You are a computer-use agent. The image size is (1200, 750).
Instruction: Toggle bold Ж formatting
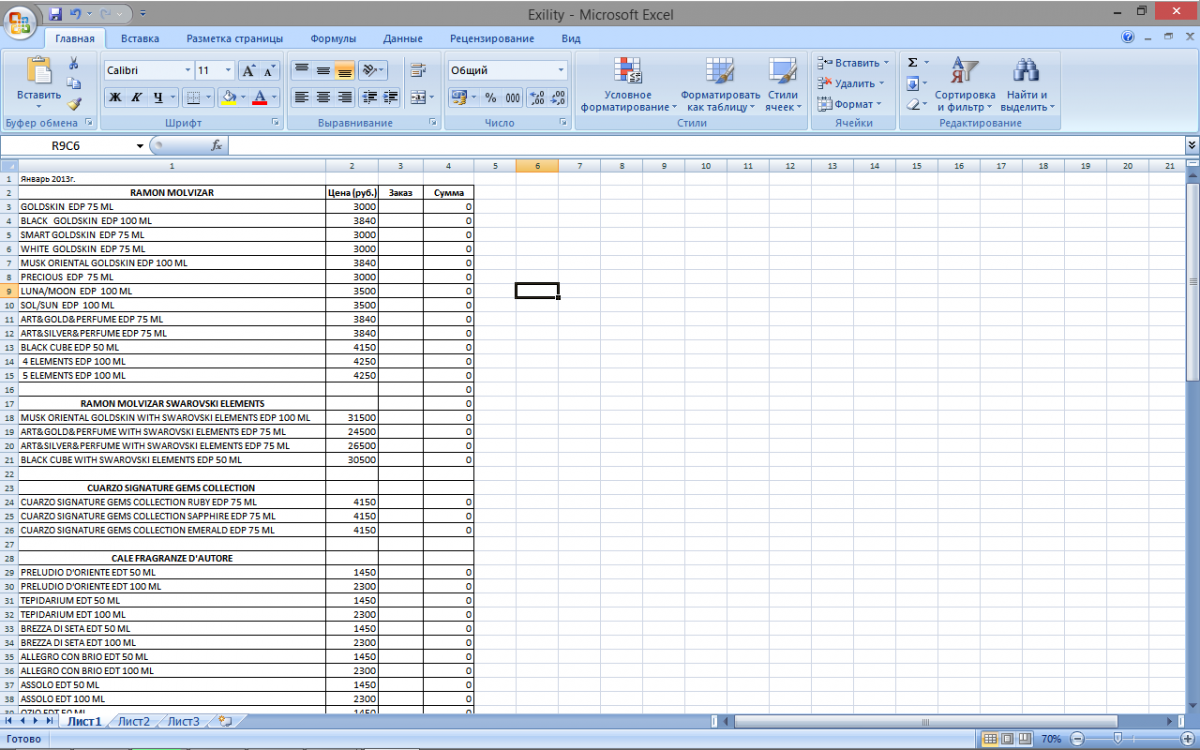115,97
